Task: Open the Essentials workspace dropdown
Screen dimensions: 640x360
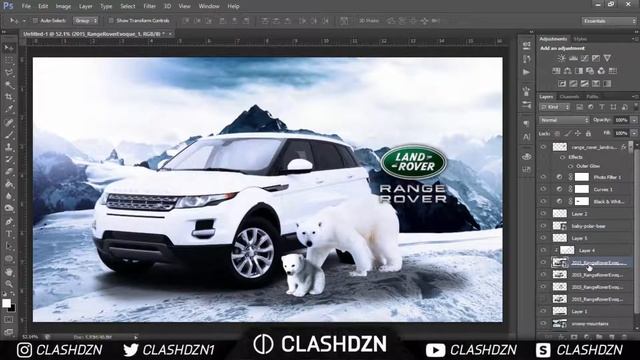Action: click(609, 21)
